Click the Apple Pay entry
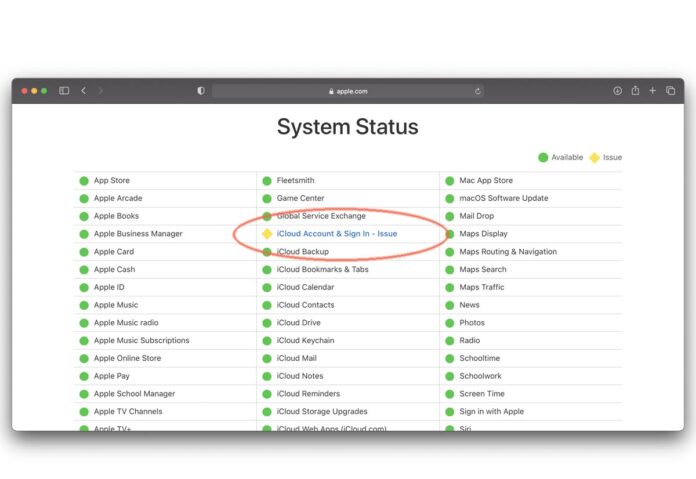696x479 pixels. tap(111, 376)
